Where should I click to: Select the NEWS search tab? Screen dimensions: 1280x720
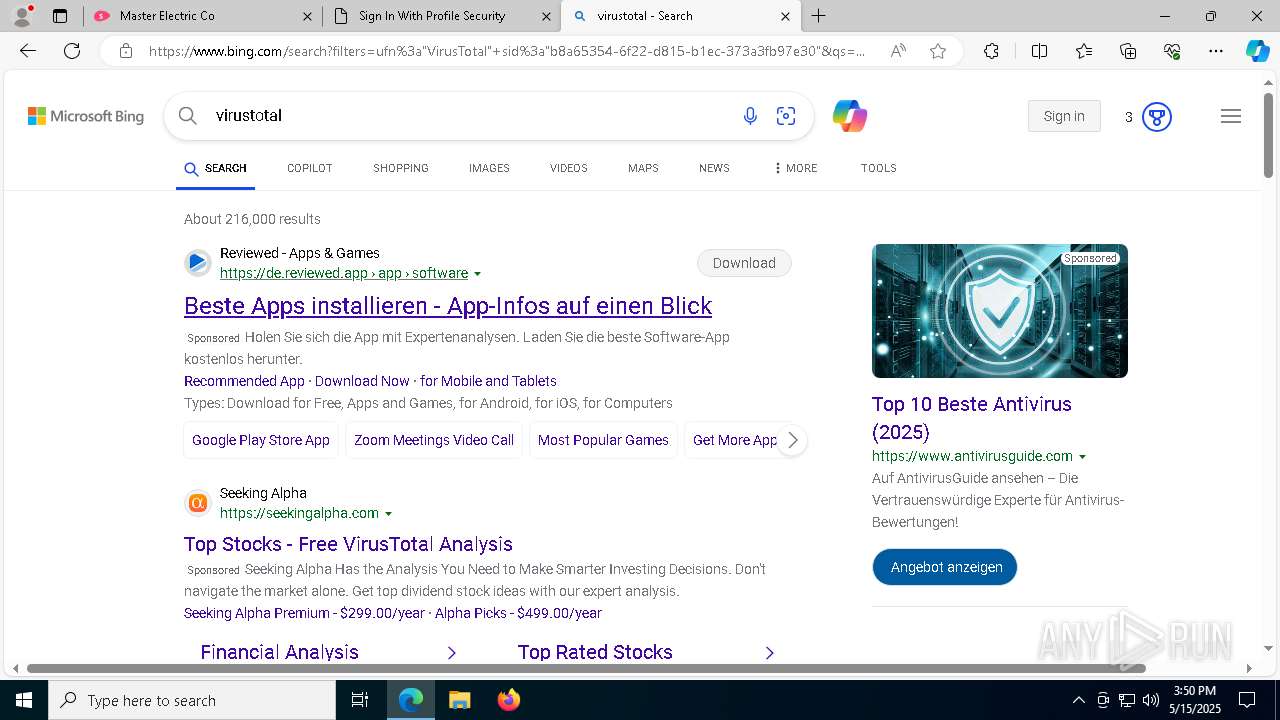tap(714, 168)
